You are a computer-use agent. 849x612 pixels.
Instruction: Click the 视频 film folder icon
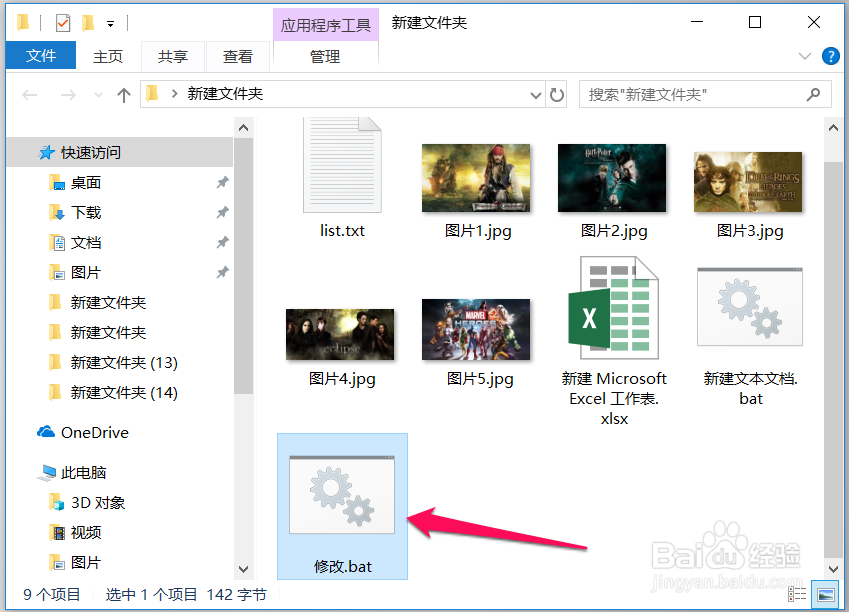(57, 532)
